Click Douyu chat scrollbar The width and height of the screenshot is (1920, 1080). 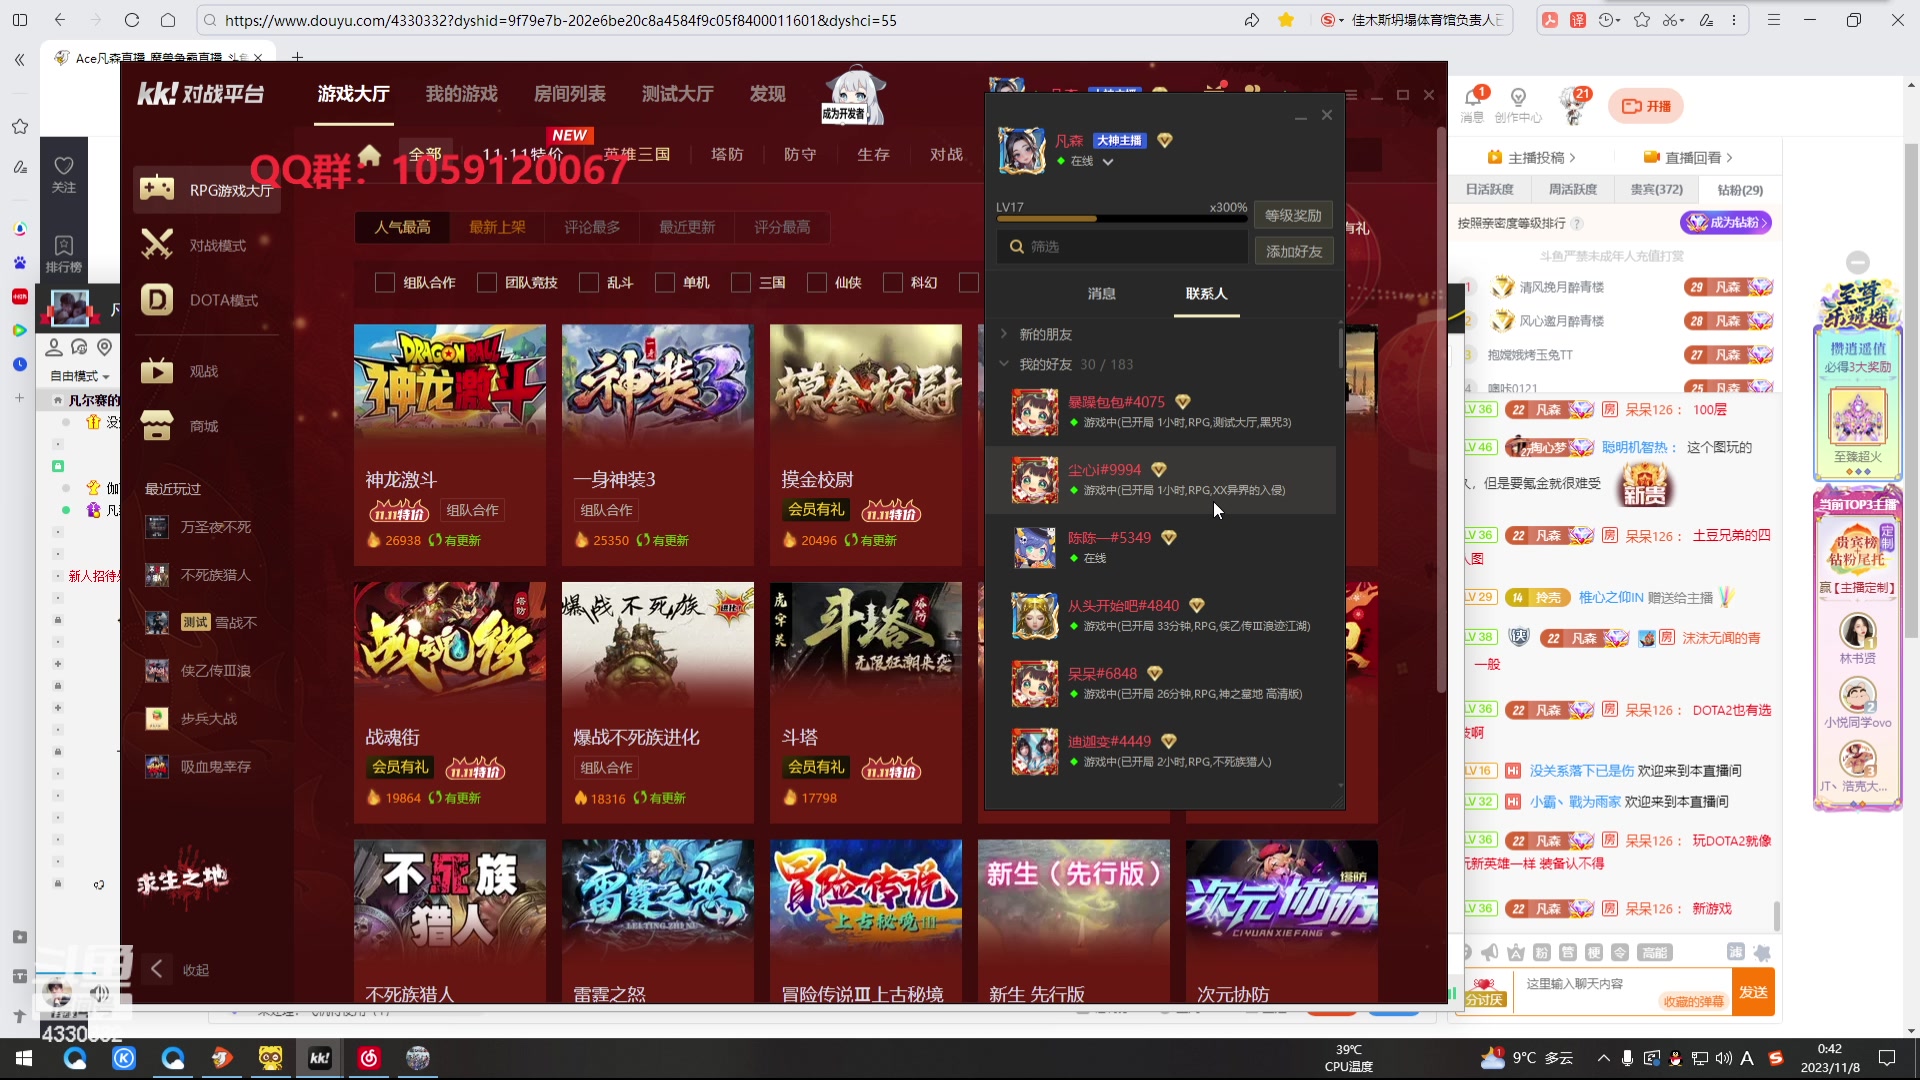point(1776,914)
